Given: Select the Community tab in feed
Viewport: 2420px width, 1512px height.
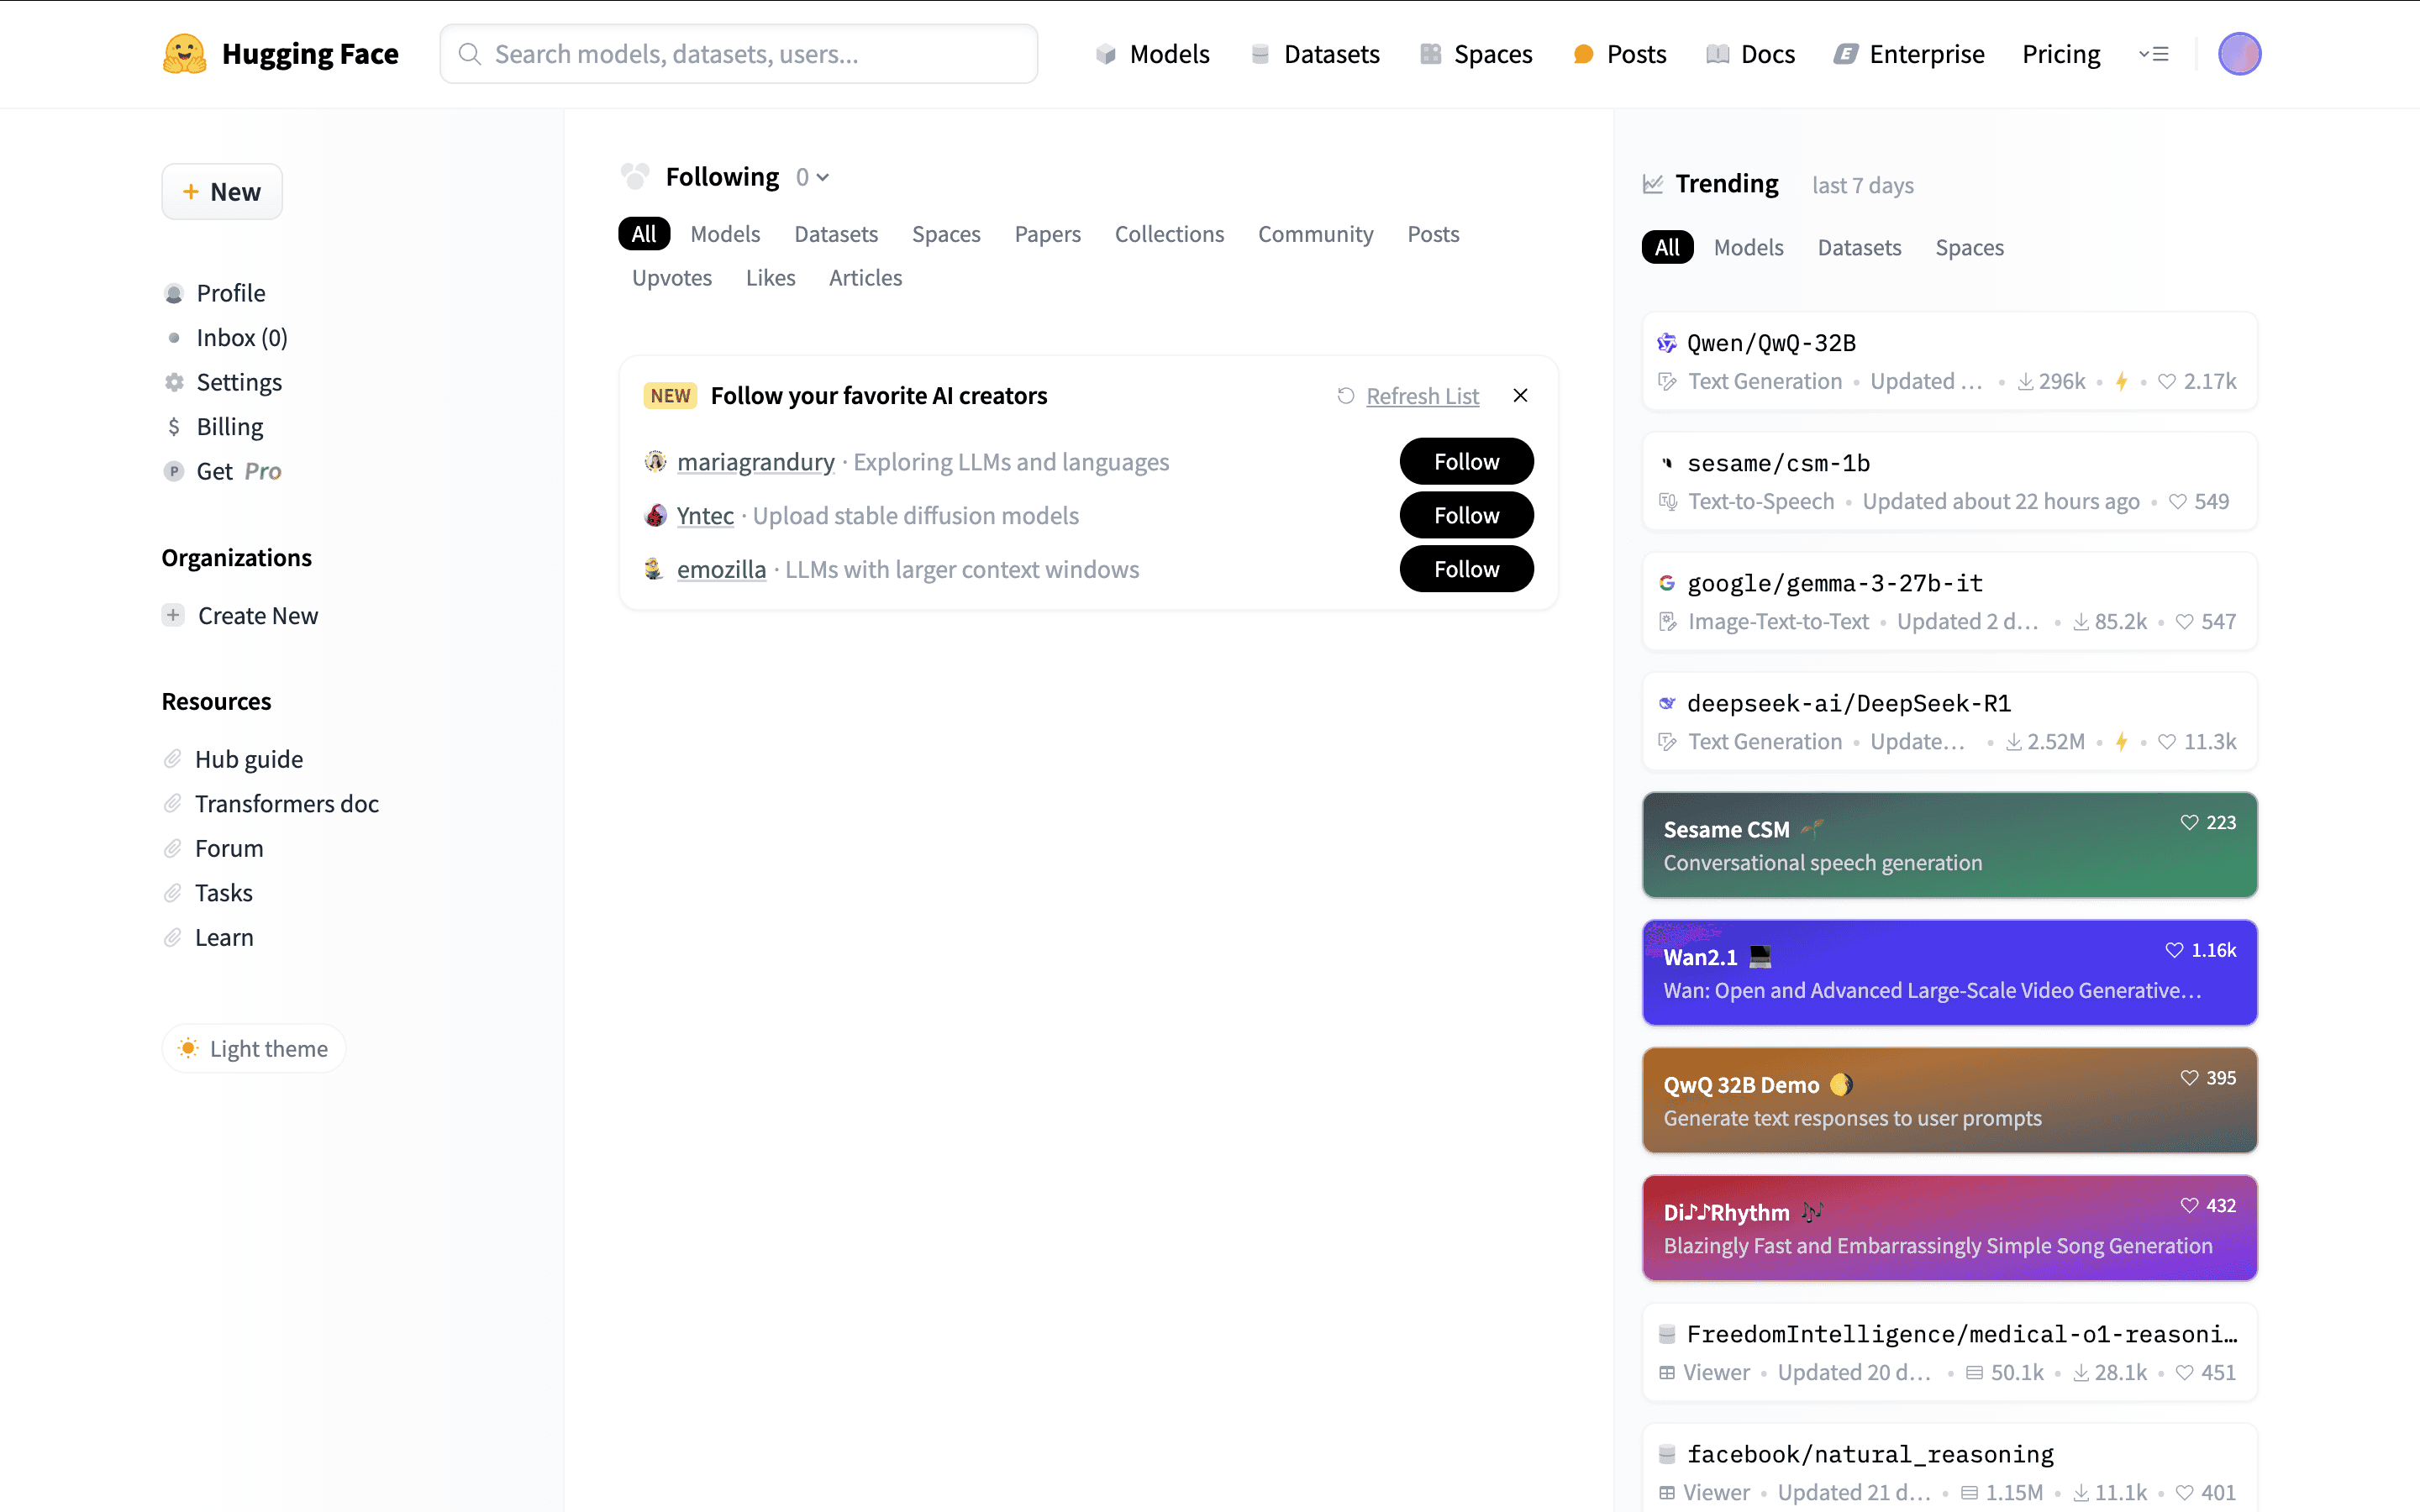Looking at the screenshot, I should (x=1315, y=234).
